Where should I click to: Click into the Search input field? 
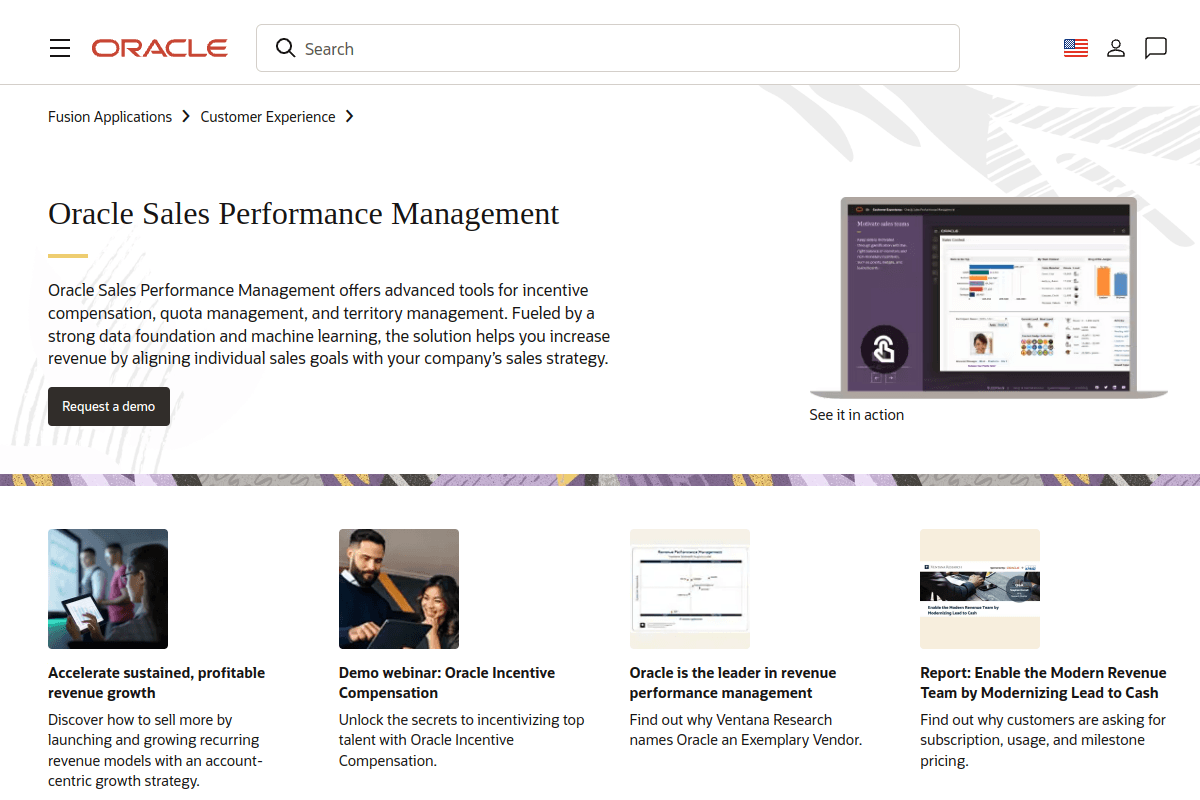pyautogui.click(x=608, y=48)
